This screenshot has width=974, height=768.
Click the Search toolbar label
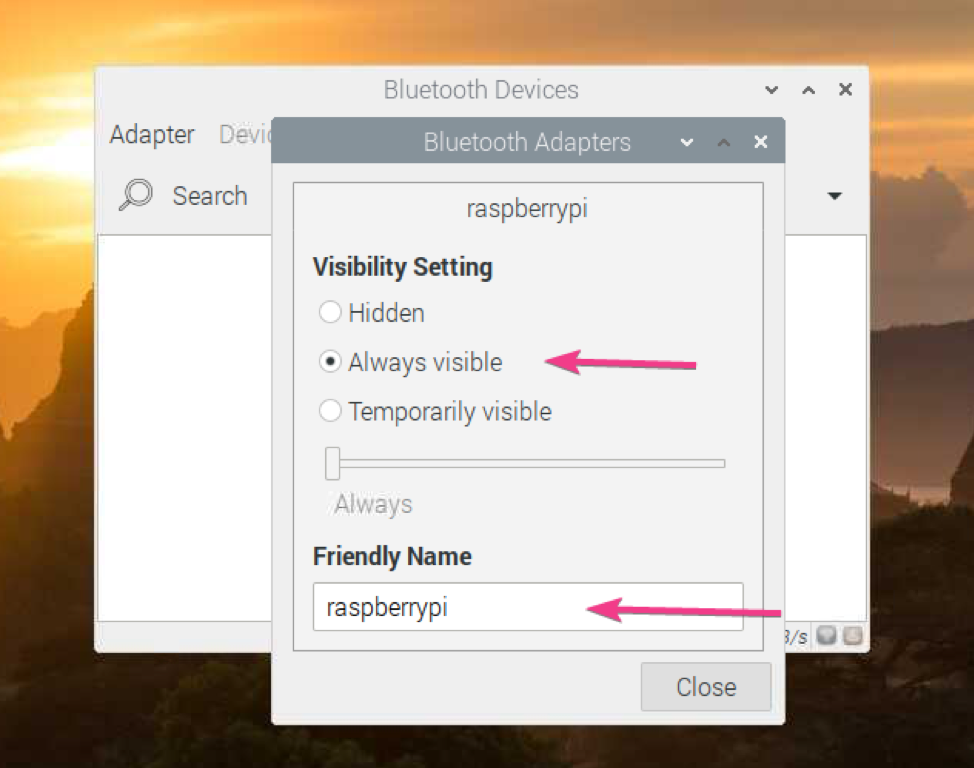pyautogui.click(x=210, y=196)
